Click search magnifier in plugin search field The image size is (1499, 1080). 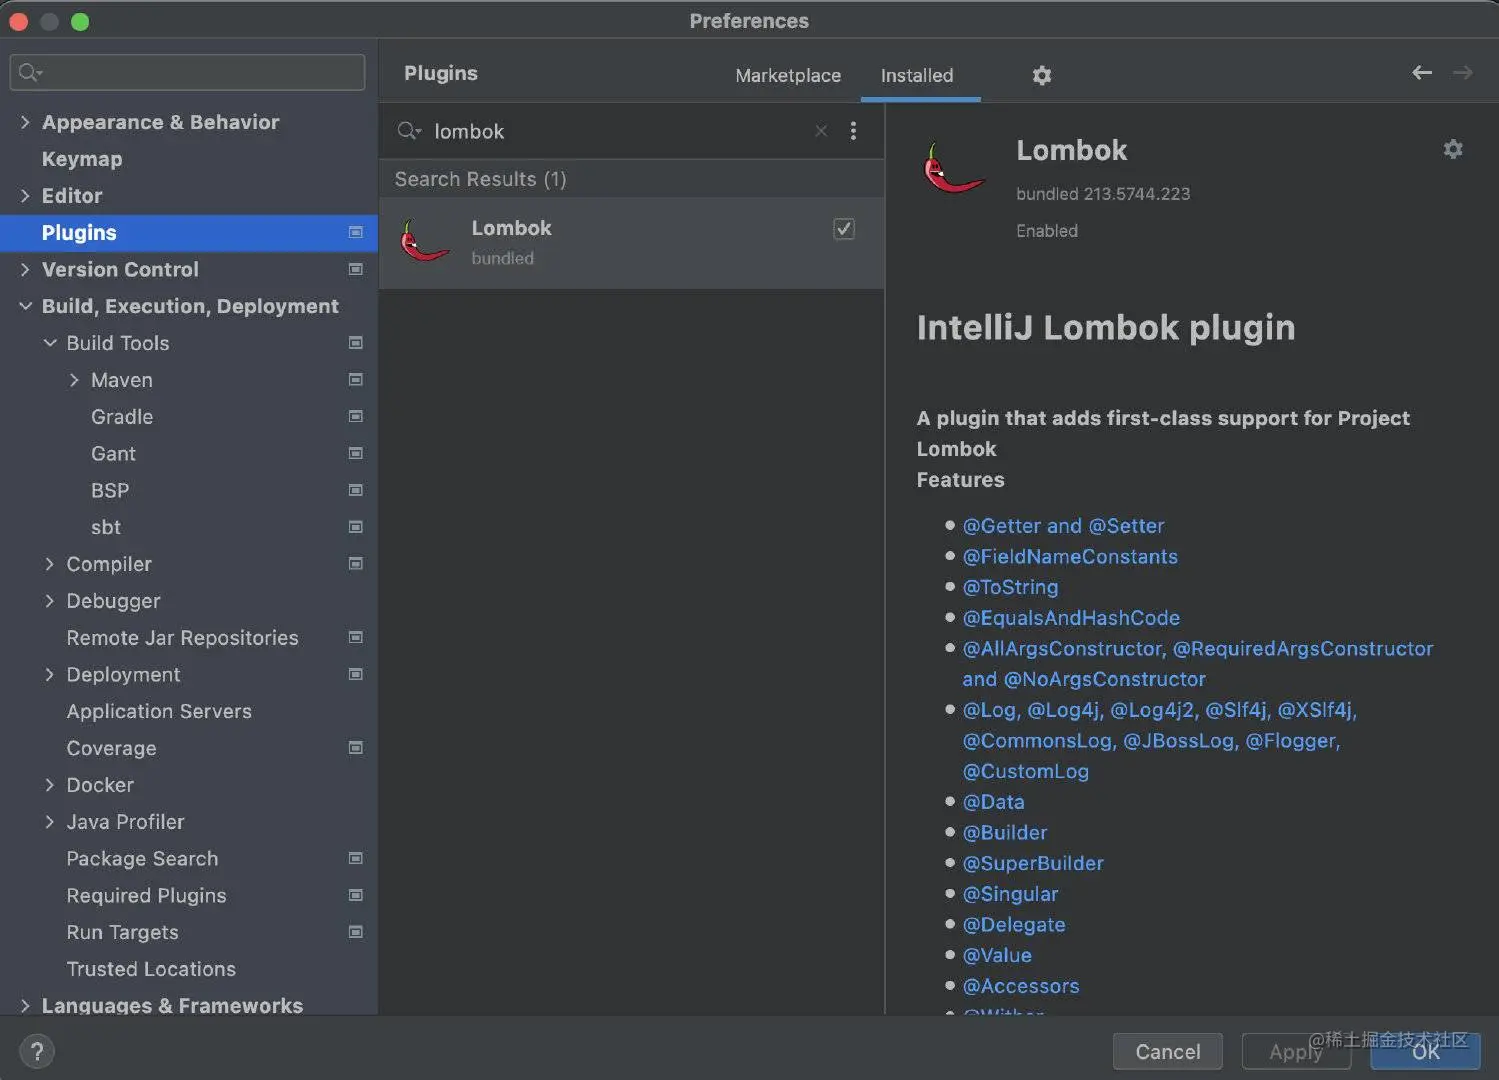(x=408, y=131)
